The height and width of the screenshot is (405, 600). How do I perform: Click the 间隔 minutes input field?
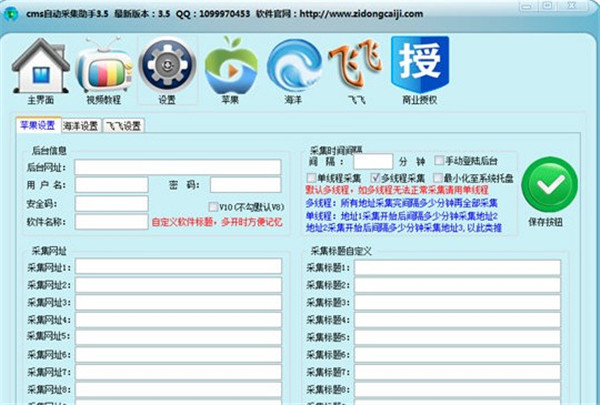point(373,161)
